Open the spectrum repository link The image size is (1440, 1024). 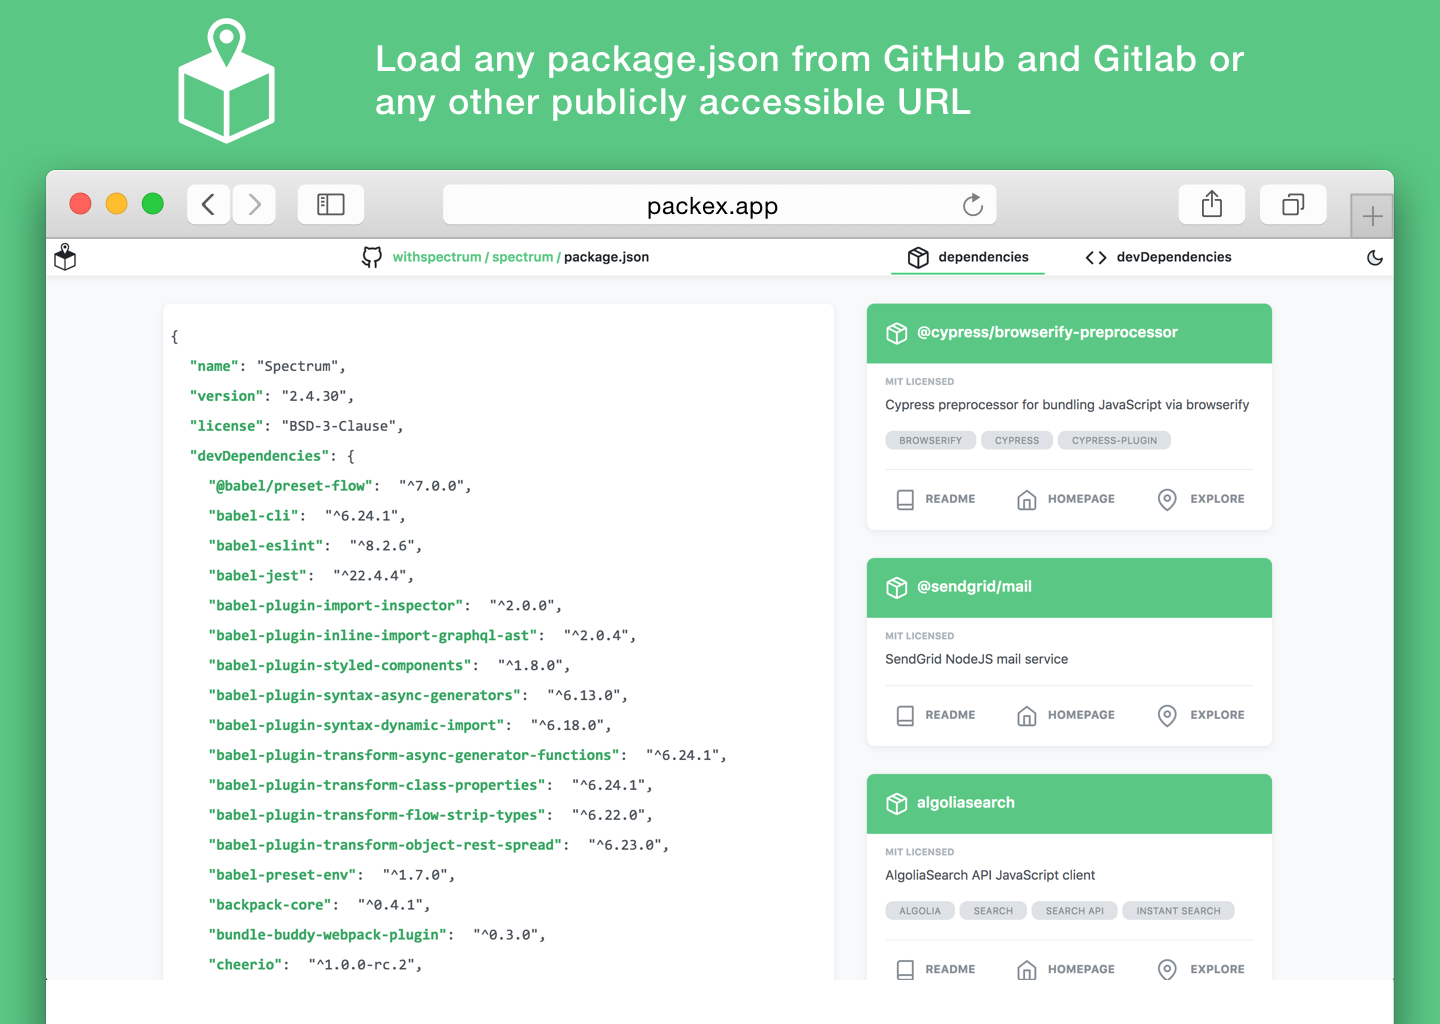[x=522, y=257]
